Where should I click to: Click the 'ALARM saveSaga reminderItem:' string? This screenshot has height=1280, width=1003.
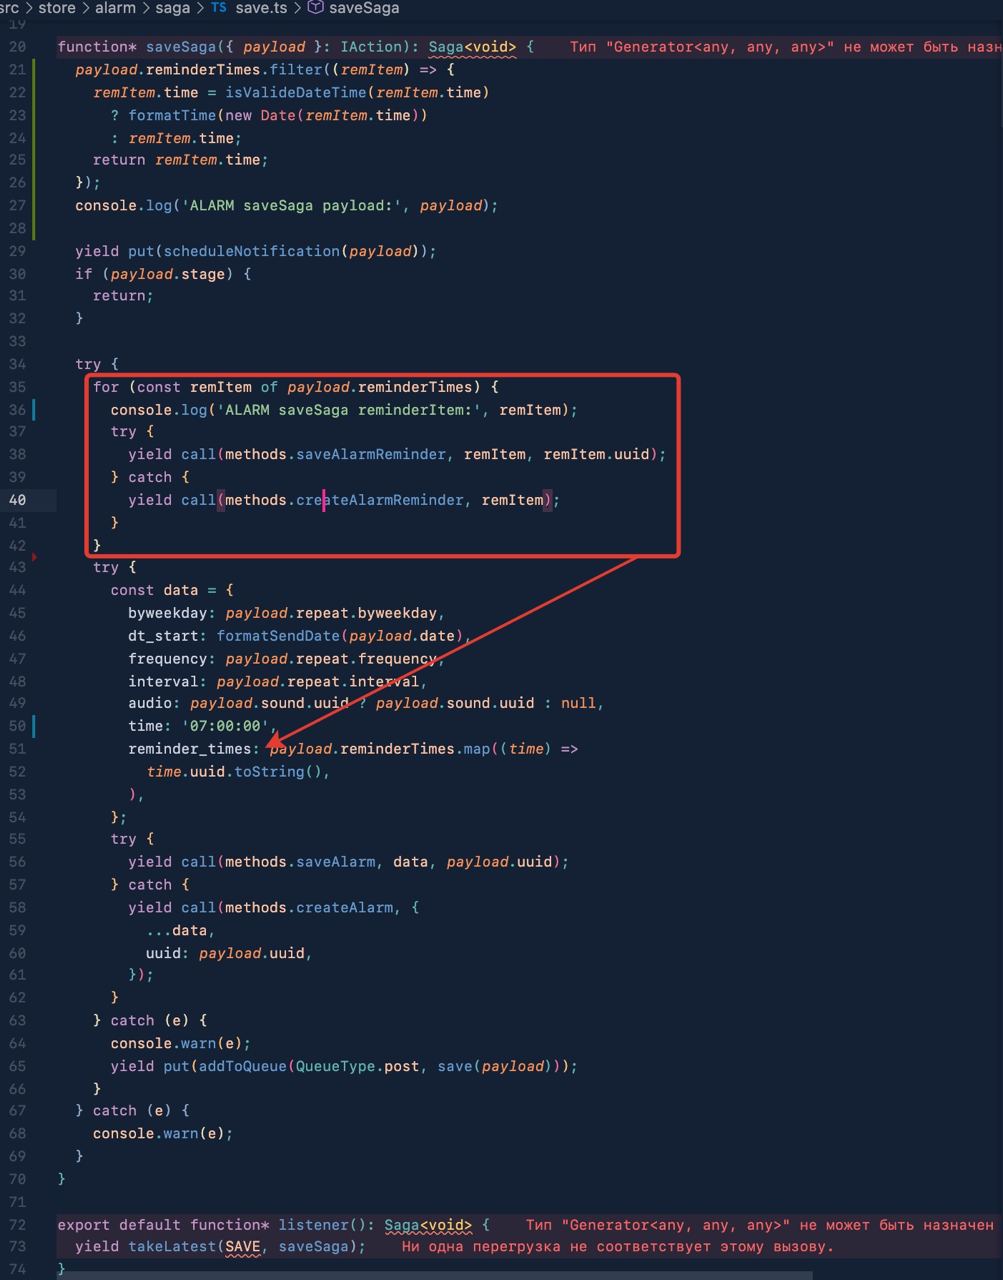click(349, 409)
